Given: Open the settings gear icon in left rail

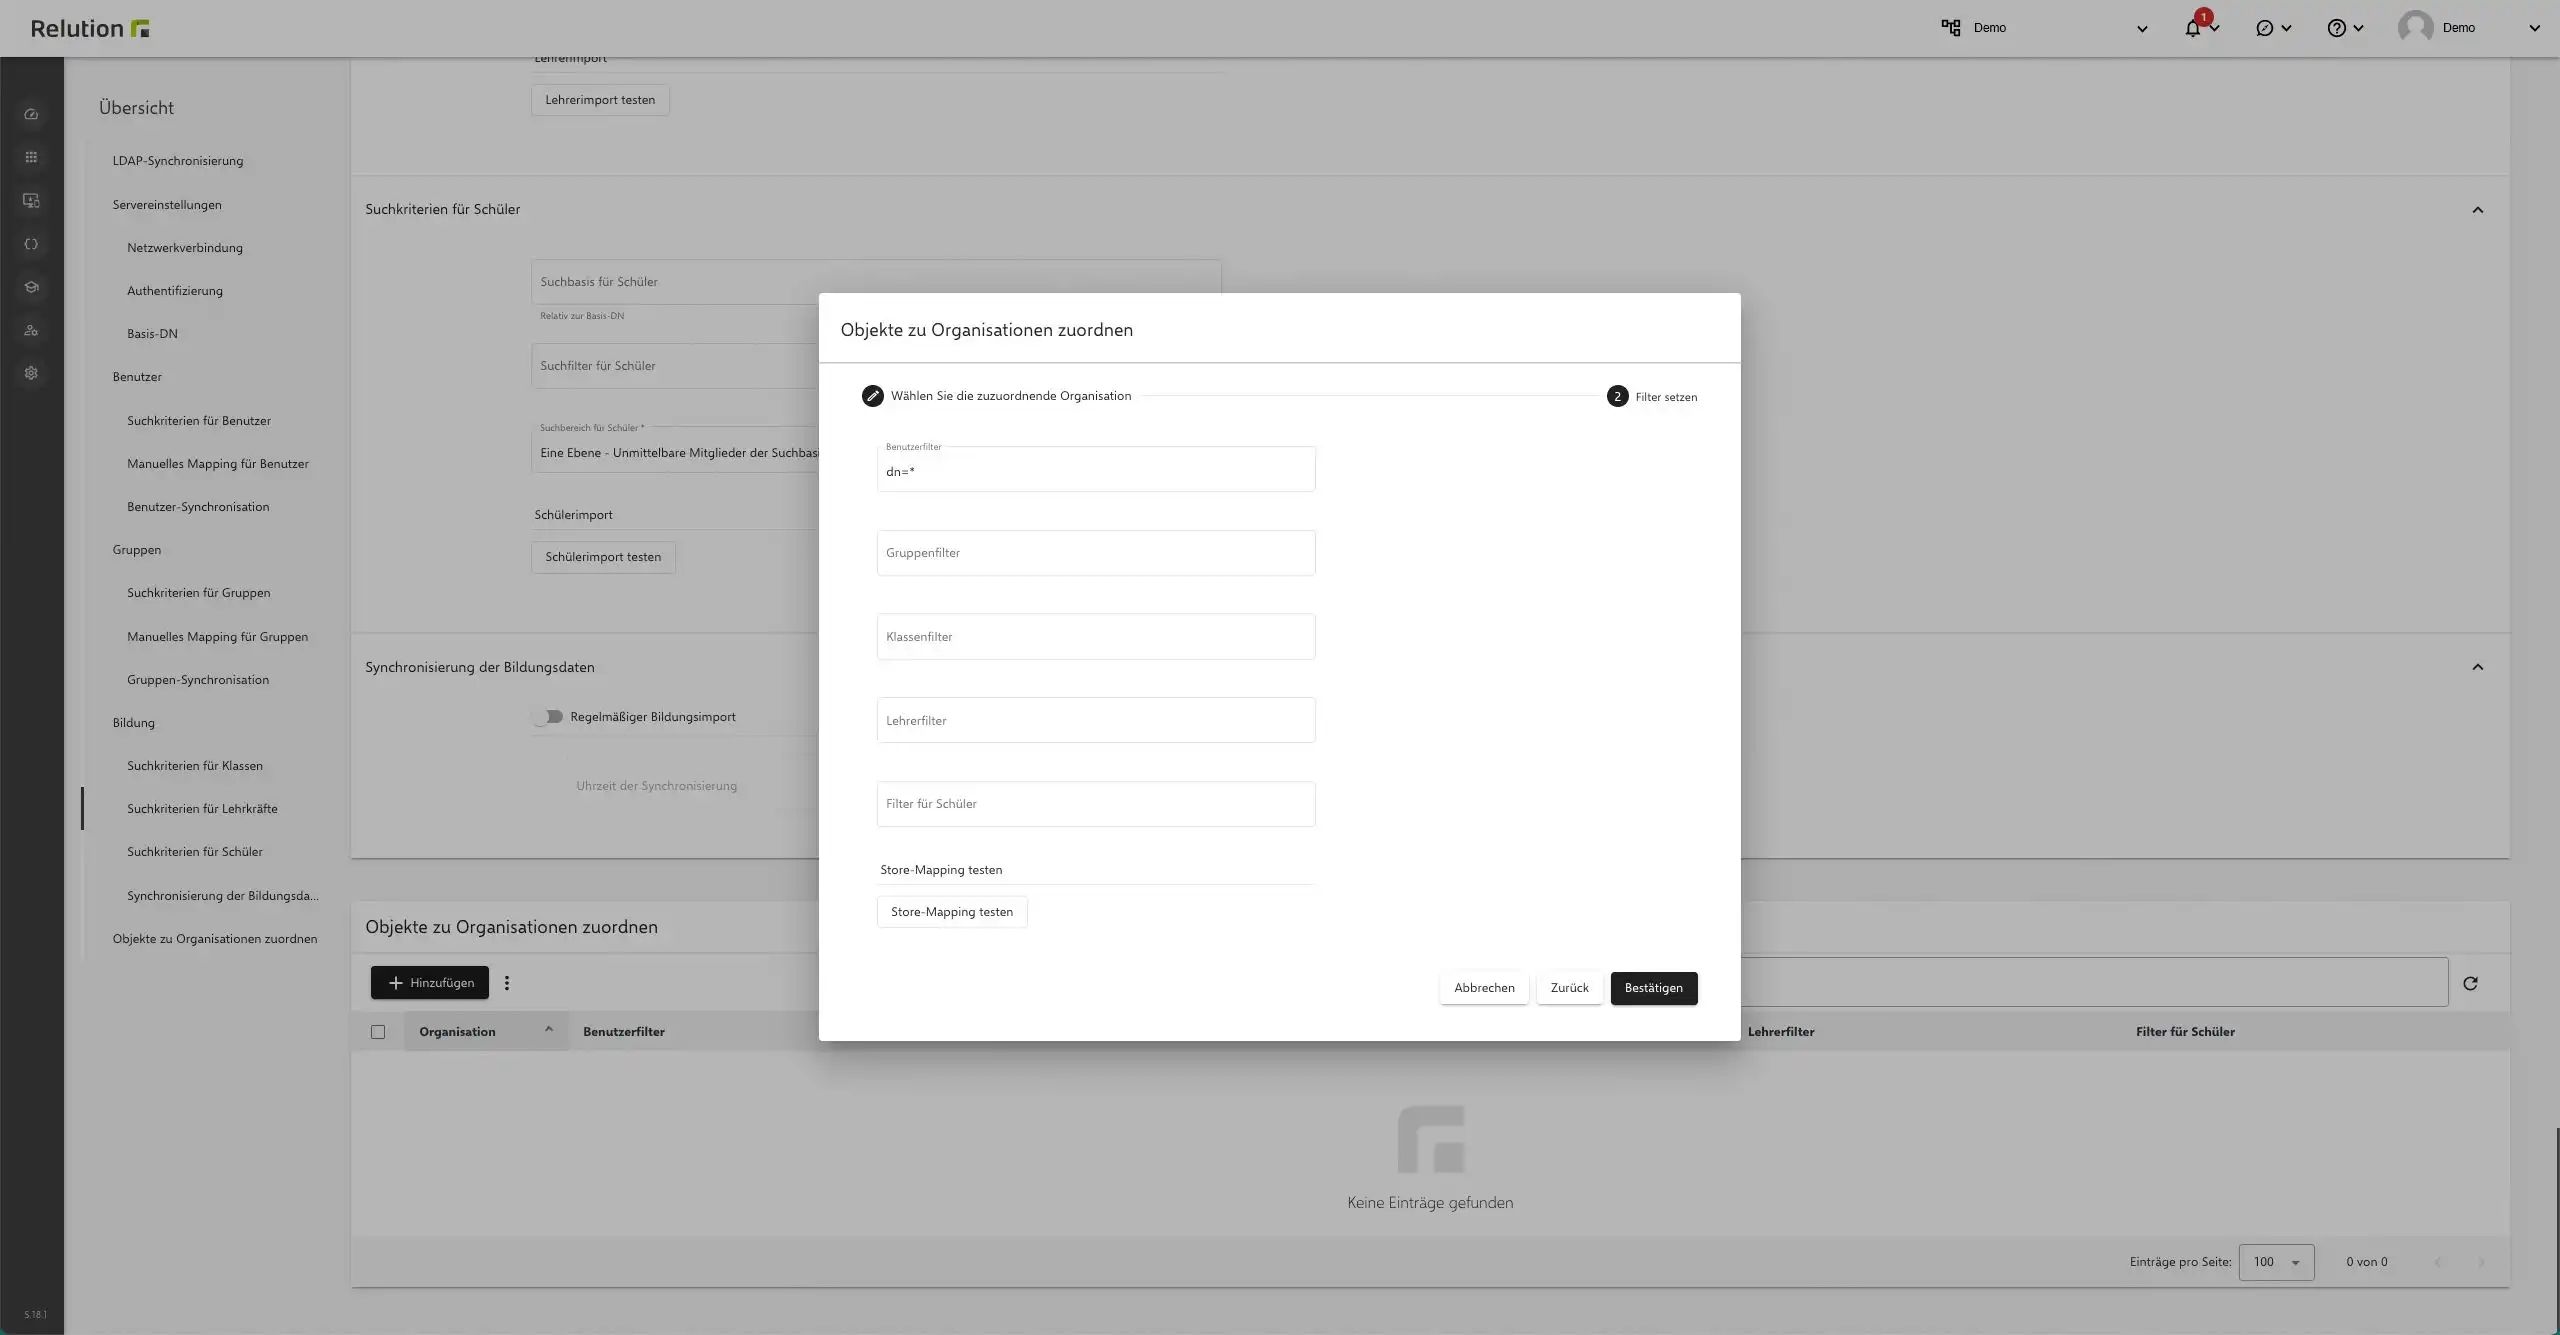Looking at the screenshot, I should [31, 373].
